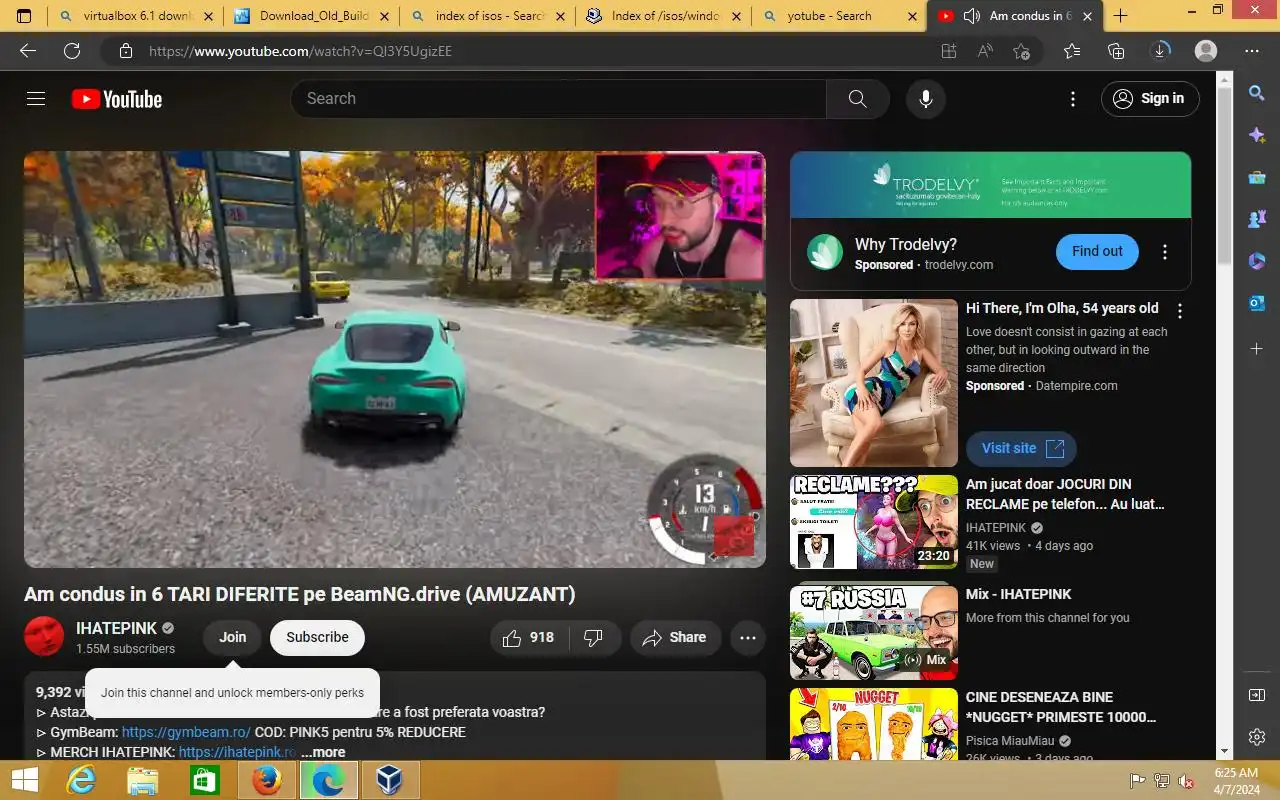This screenshot has height=800, width=1280.
Task: Open IHATEPINK channel avatar
Action: (44, 637)
